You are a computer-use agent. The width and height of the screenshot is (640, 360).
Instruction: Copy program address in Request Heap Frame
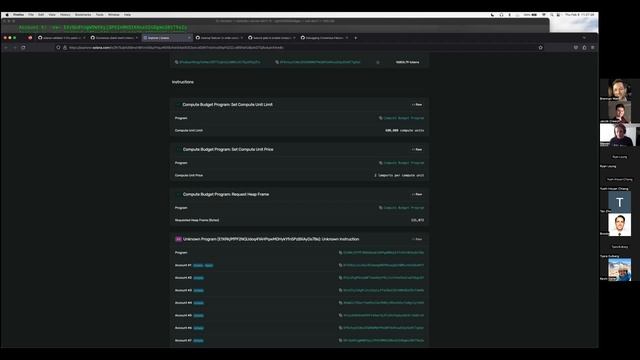coord(380,208)
